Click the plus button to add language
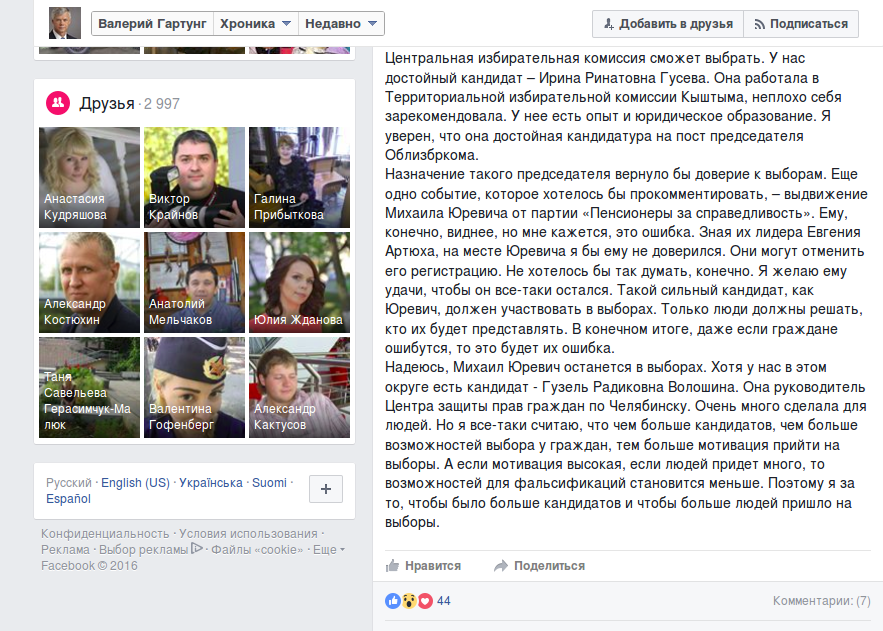This screenshot has width=883, height=631. (x=326, y=489)
